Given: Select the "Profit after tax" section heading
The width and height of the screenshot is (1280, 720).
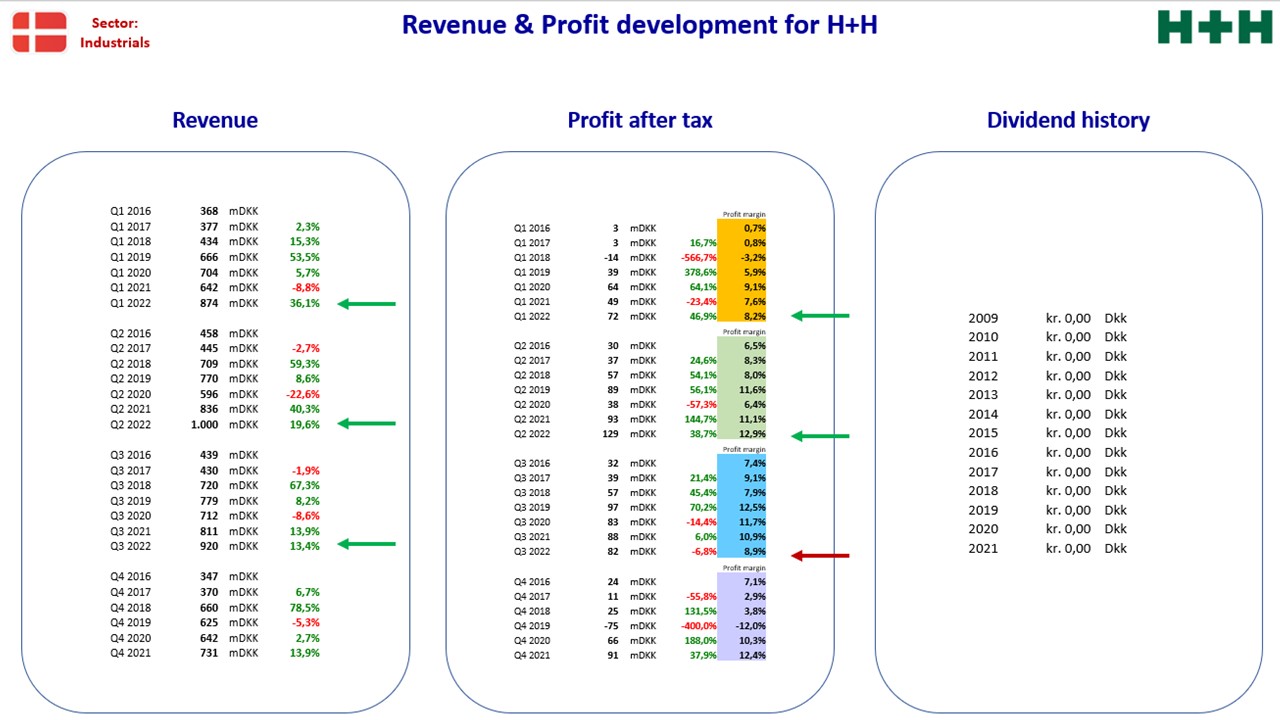Looking at the screenshot, I should (640, 120).
